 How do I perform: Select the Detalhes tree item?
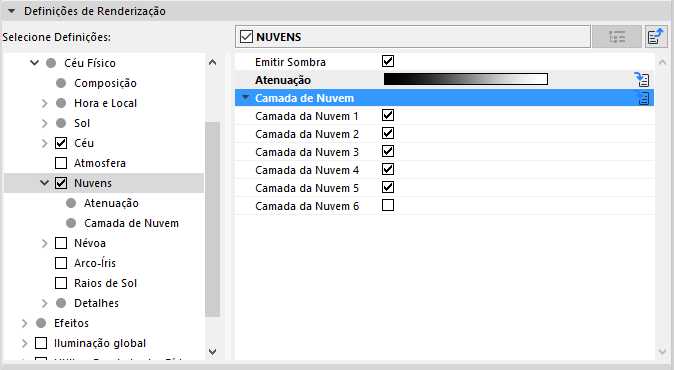pos(96,303)
